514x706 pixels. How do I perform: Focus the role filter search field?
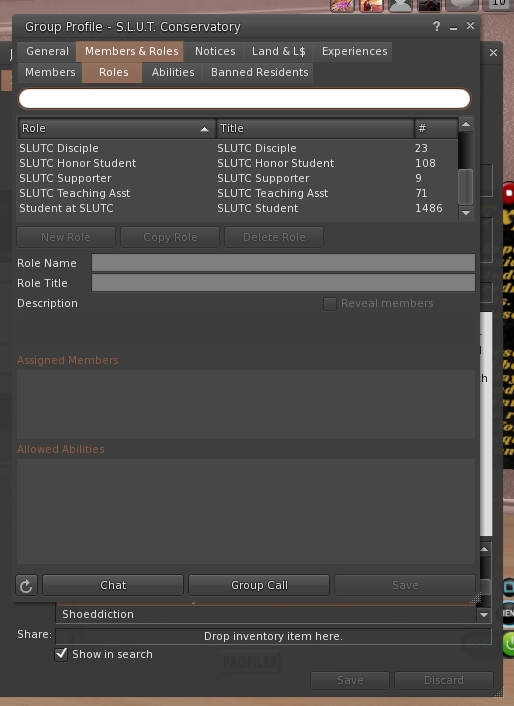pyautogui.click(x=244, y=99)
